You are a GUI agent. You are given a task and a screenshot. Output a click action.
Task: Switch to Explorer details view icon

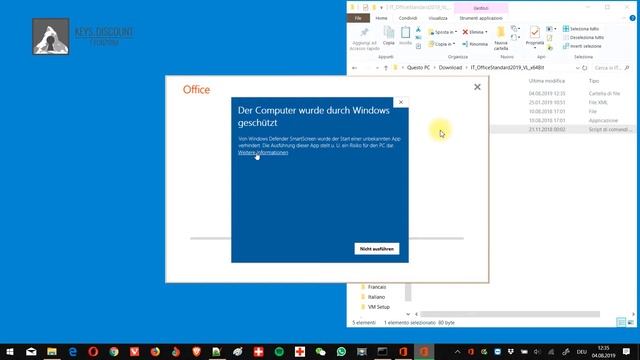[x=621, y=322]
